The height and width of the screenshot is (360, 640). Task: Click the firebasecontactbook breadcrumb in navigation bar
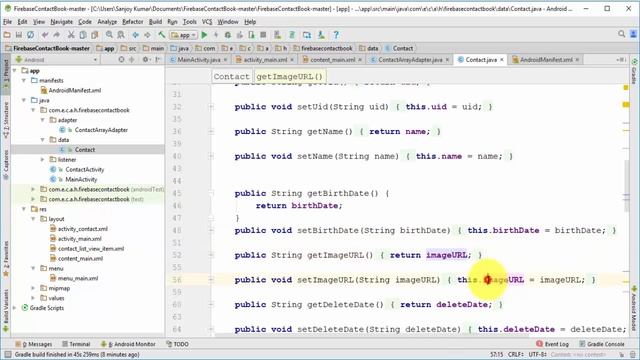click(x=322, y=48)
